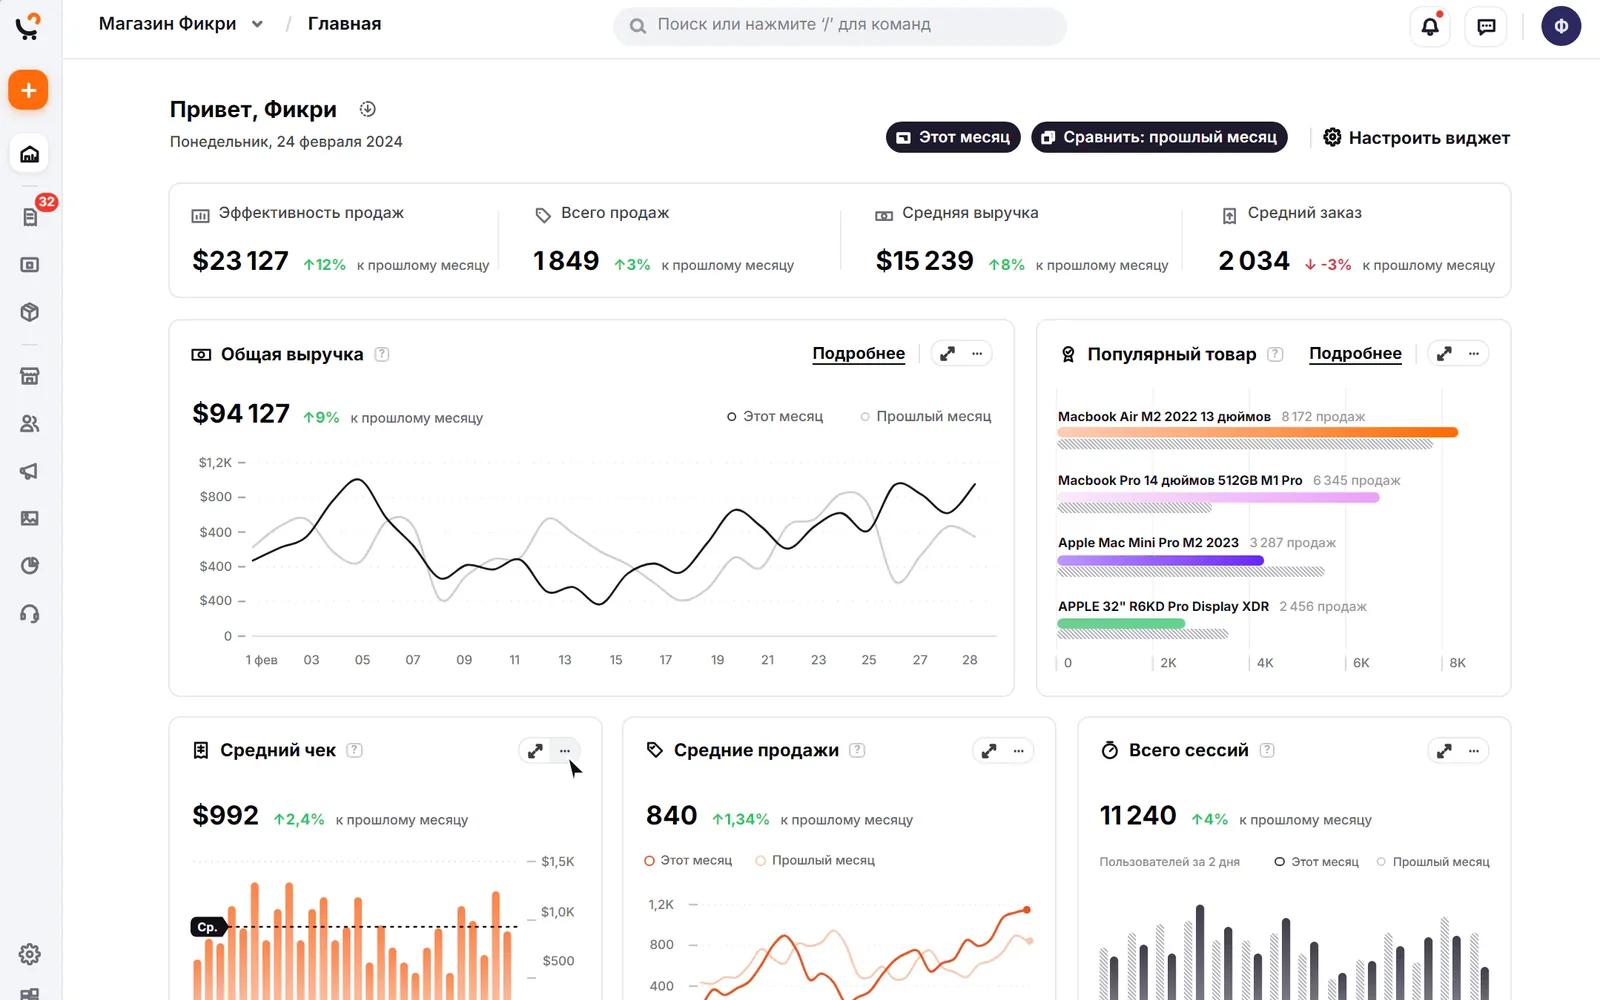
Task: Open the Этот месяц period selector
Action: coord(953,137)
